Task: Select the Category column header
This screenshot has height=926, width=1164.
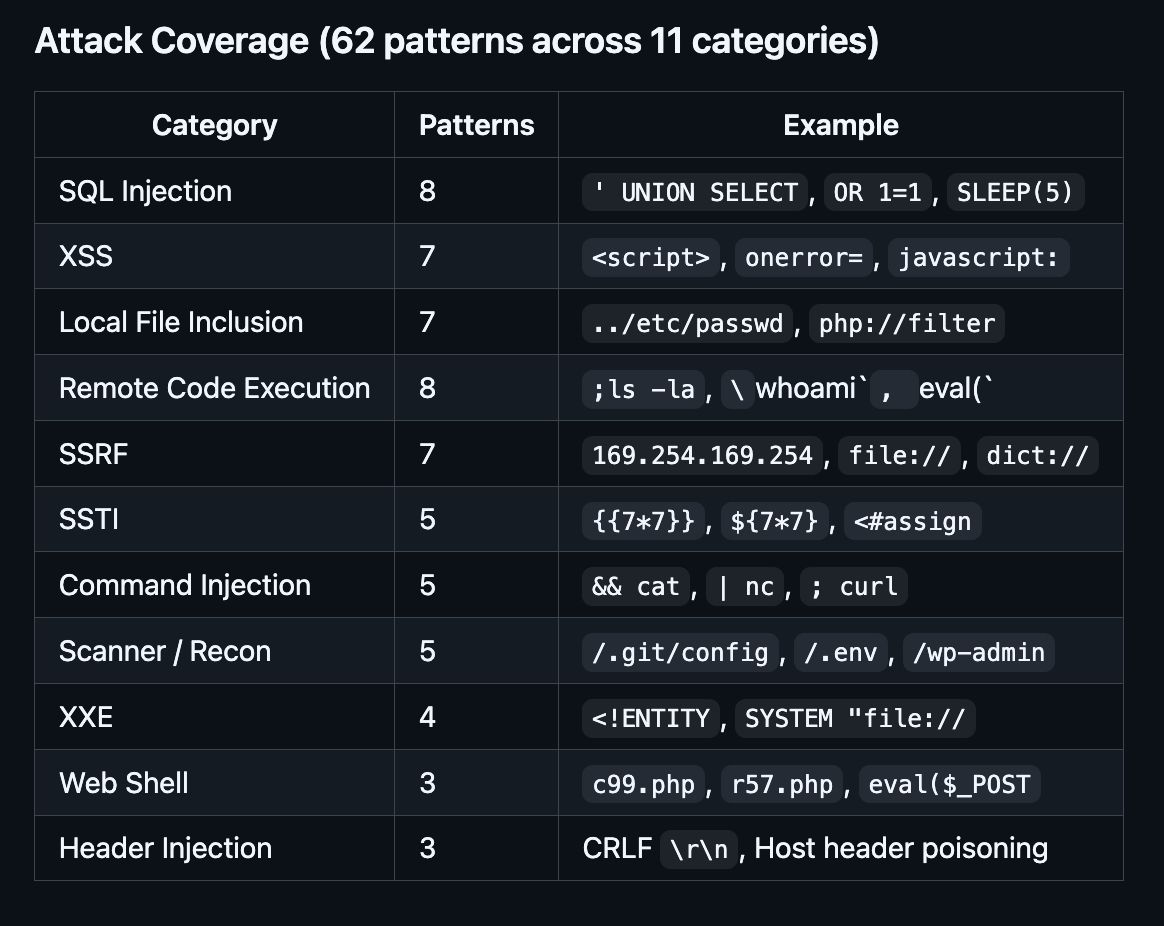Action: pos(215,125)
